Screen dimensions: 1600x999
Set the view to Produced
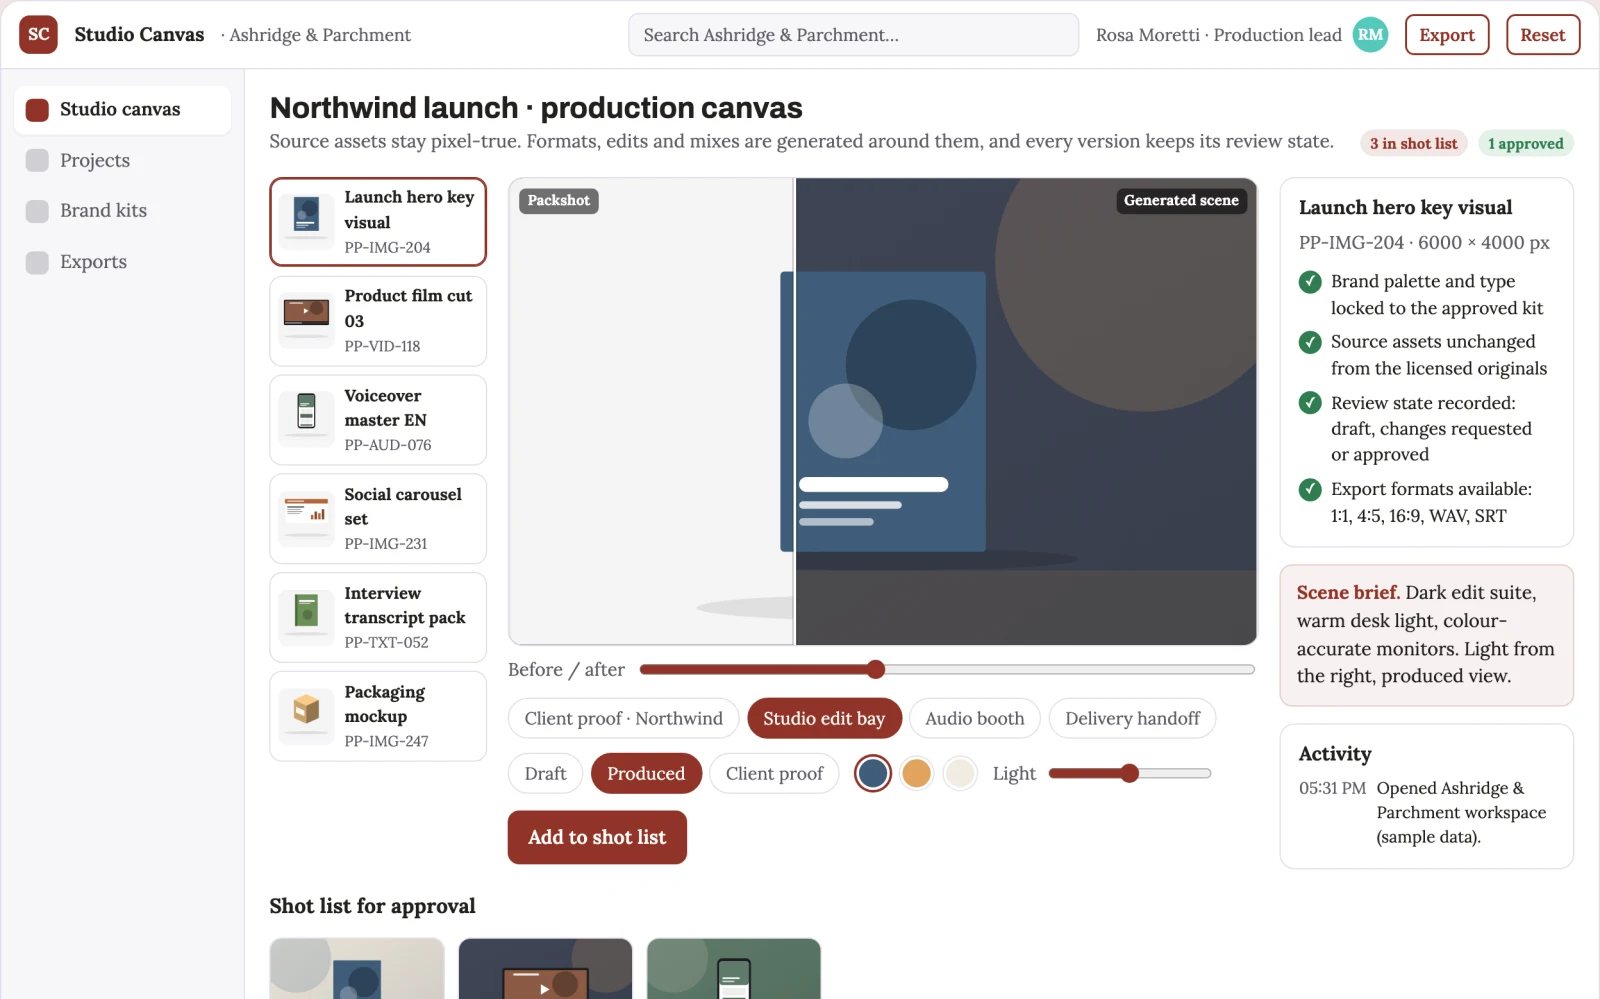646,773
